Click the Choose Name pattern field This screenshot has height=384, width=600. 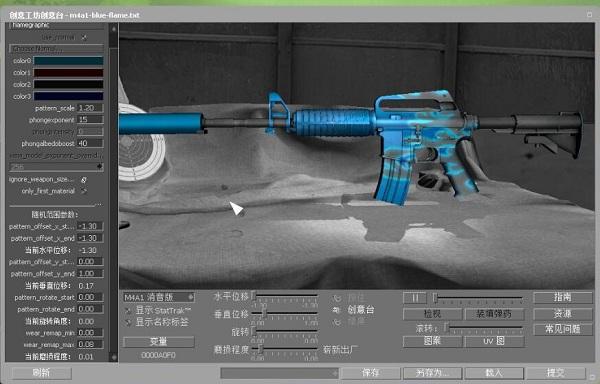(x=56, y=49)
